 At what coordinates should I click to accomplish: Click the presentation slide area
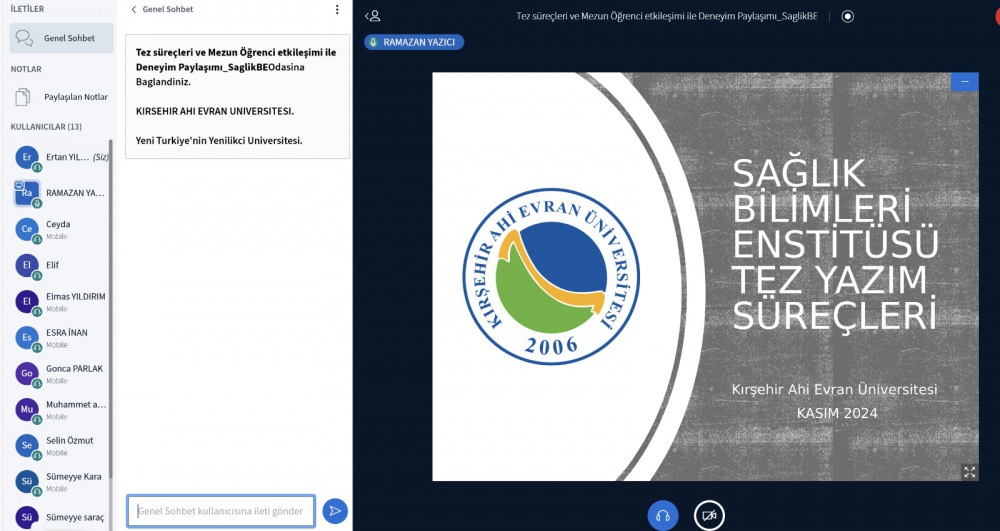[705, 277]
